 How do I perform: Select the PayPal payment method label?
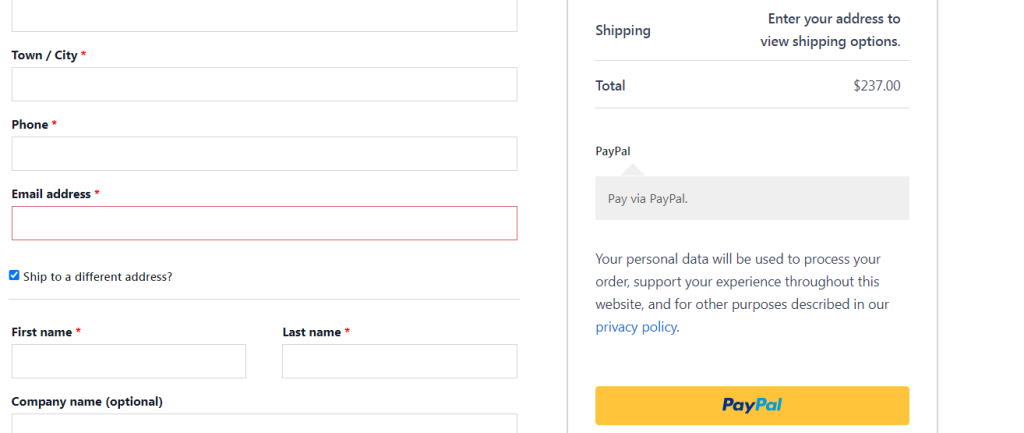(x=613, y=151)
